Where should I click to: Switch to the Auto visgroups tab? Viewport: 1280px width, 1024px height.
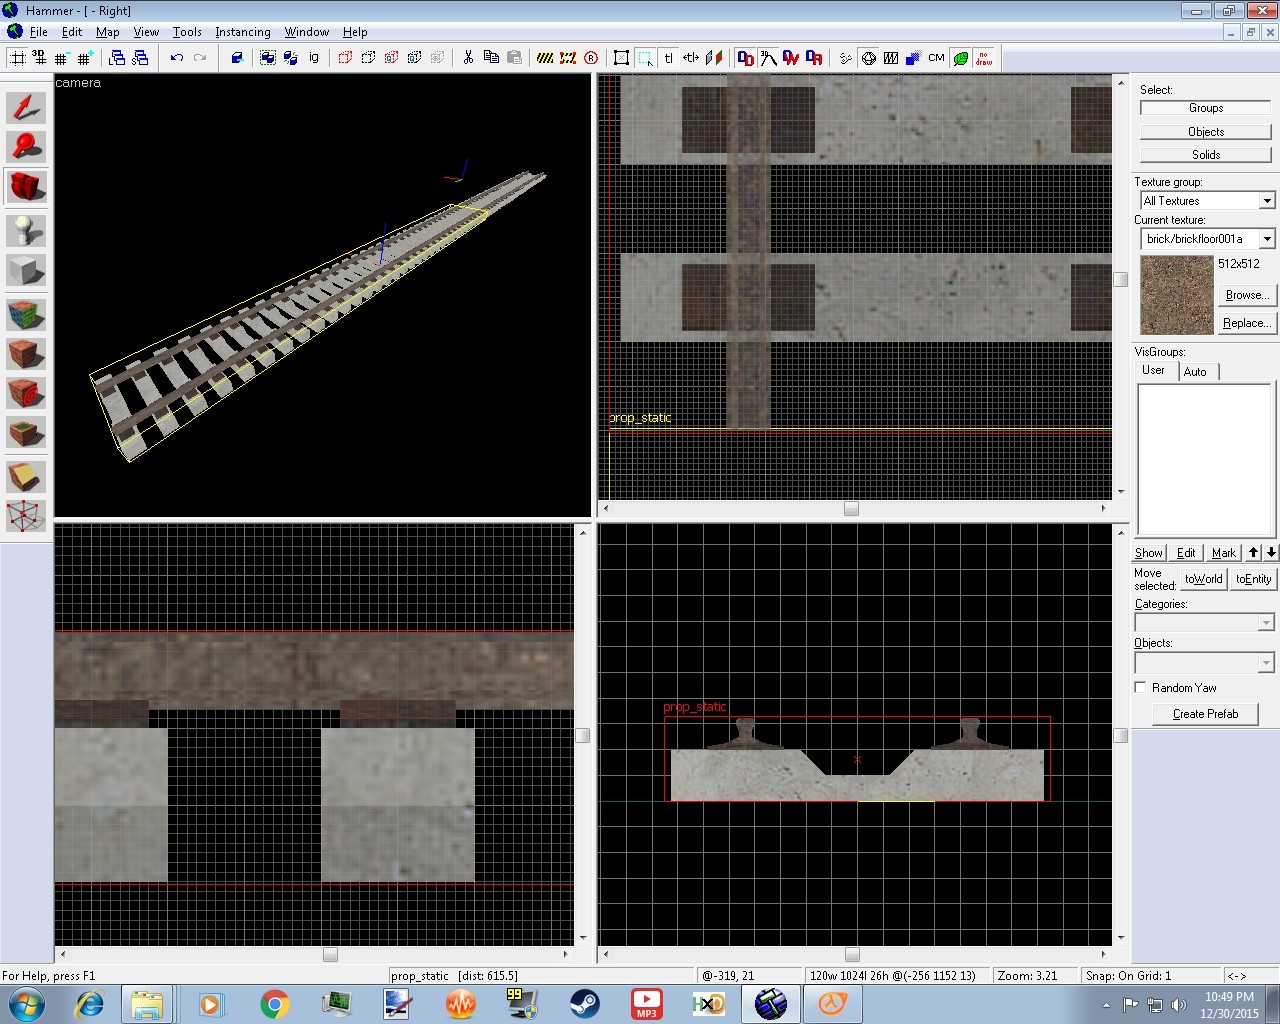[x=1196, y=372]
